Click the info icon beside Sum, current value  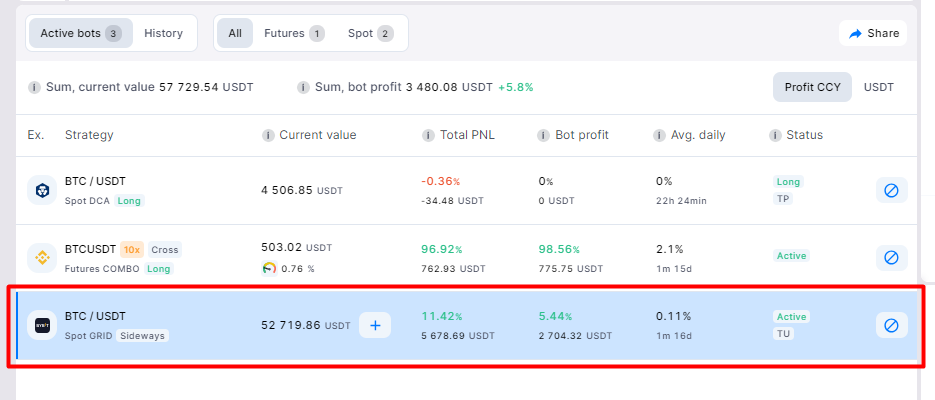[35, 87]
